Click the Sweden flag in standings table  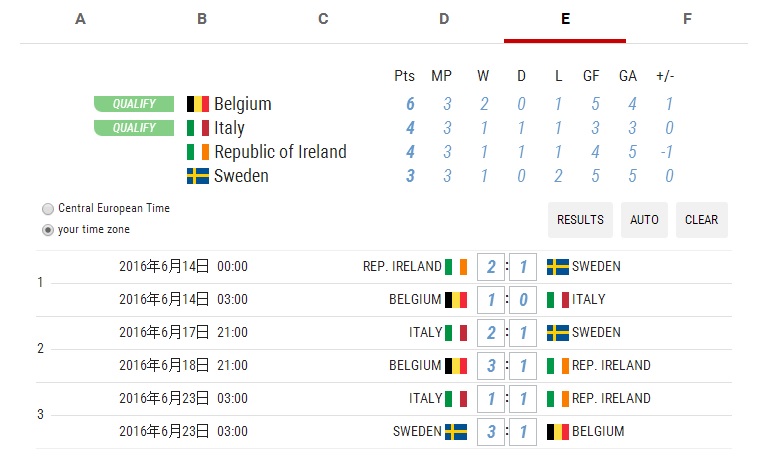(198, 176)
